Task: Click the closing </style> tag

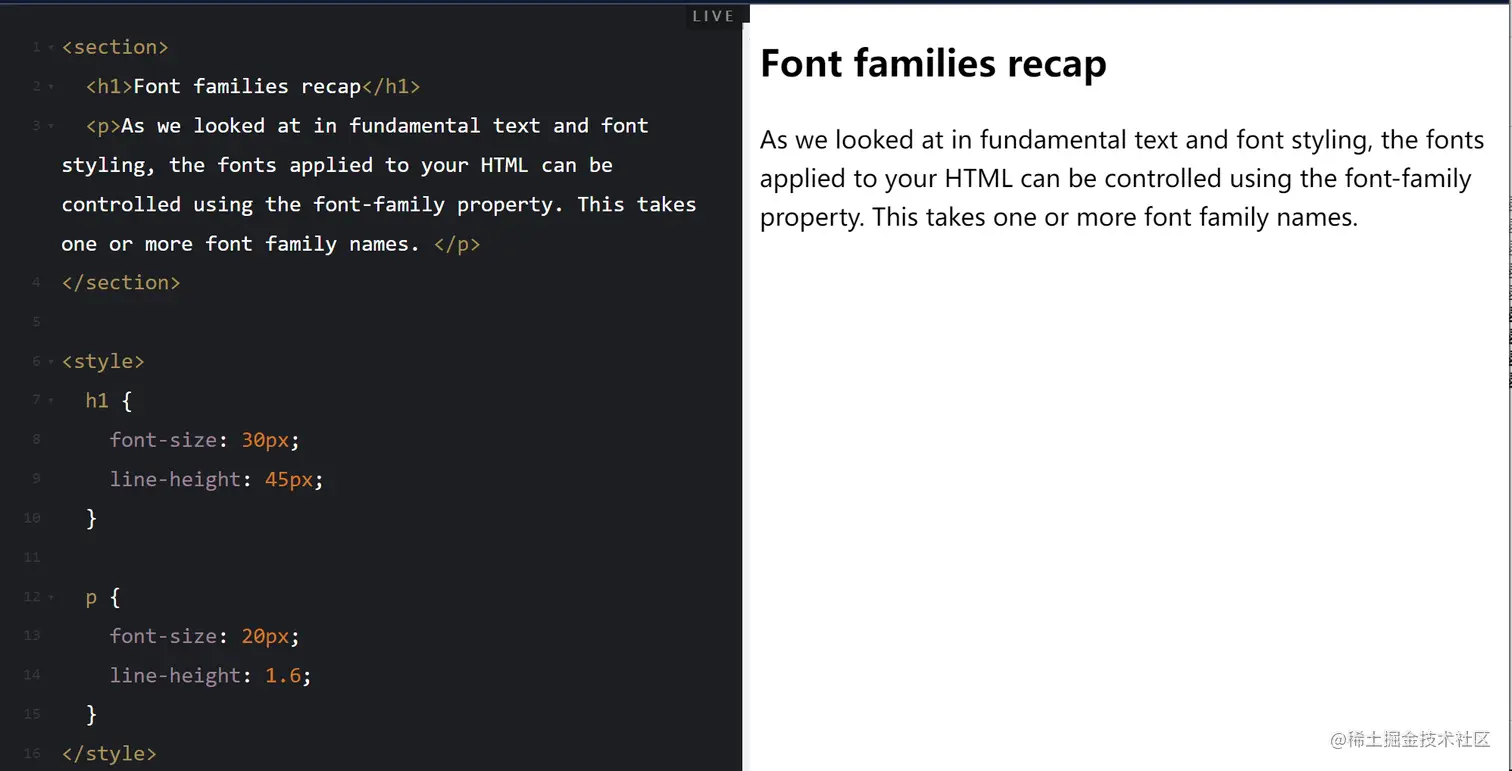Action: point(109,754)
